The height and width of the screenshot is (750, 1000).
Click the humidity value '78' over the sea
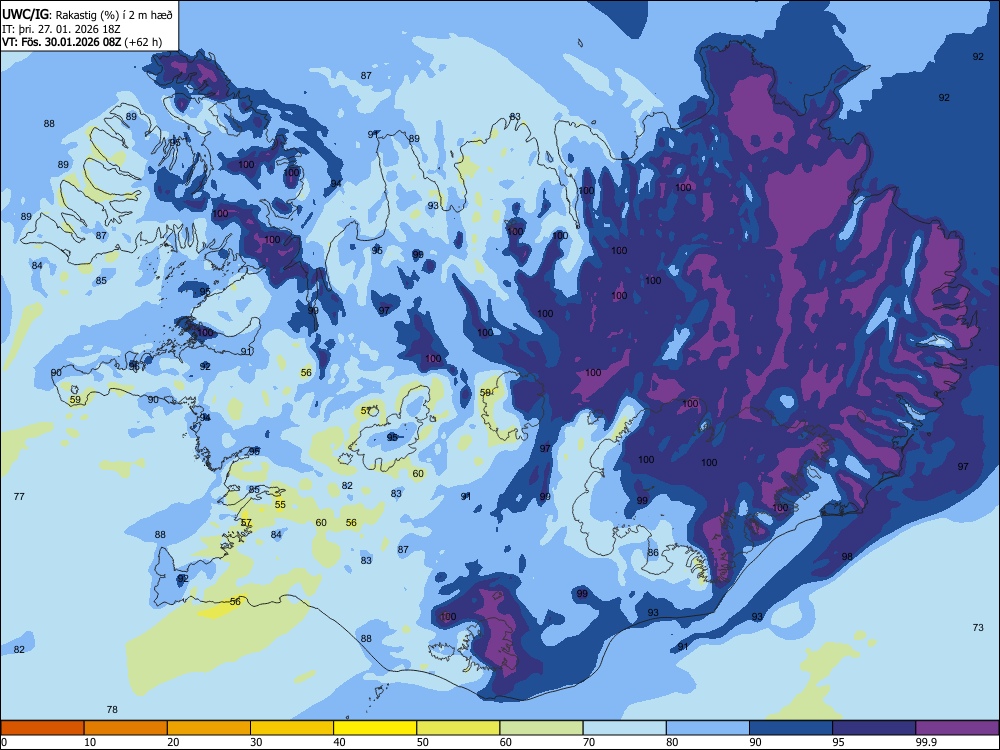click(112, 709)
